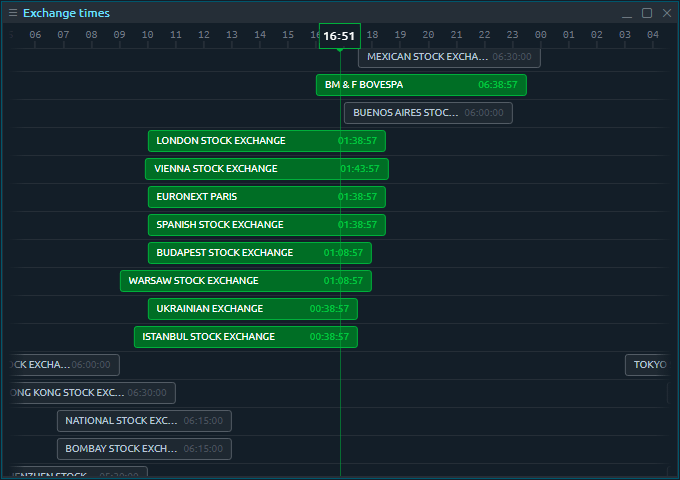Click the exchange bar showing 06:00:00 beside Hong Kong

[64, 365]
